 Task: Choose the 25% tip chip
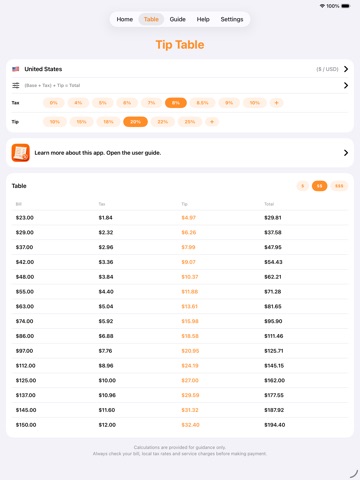[190, 122]
